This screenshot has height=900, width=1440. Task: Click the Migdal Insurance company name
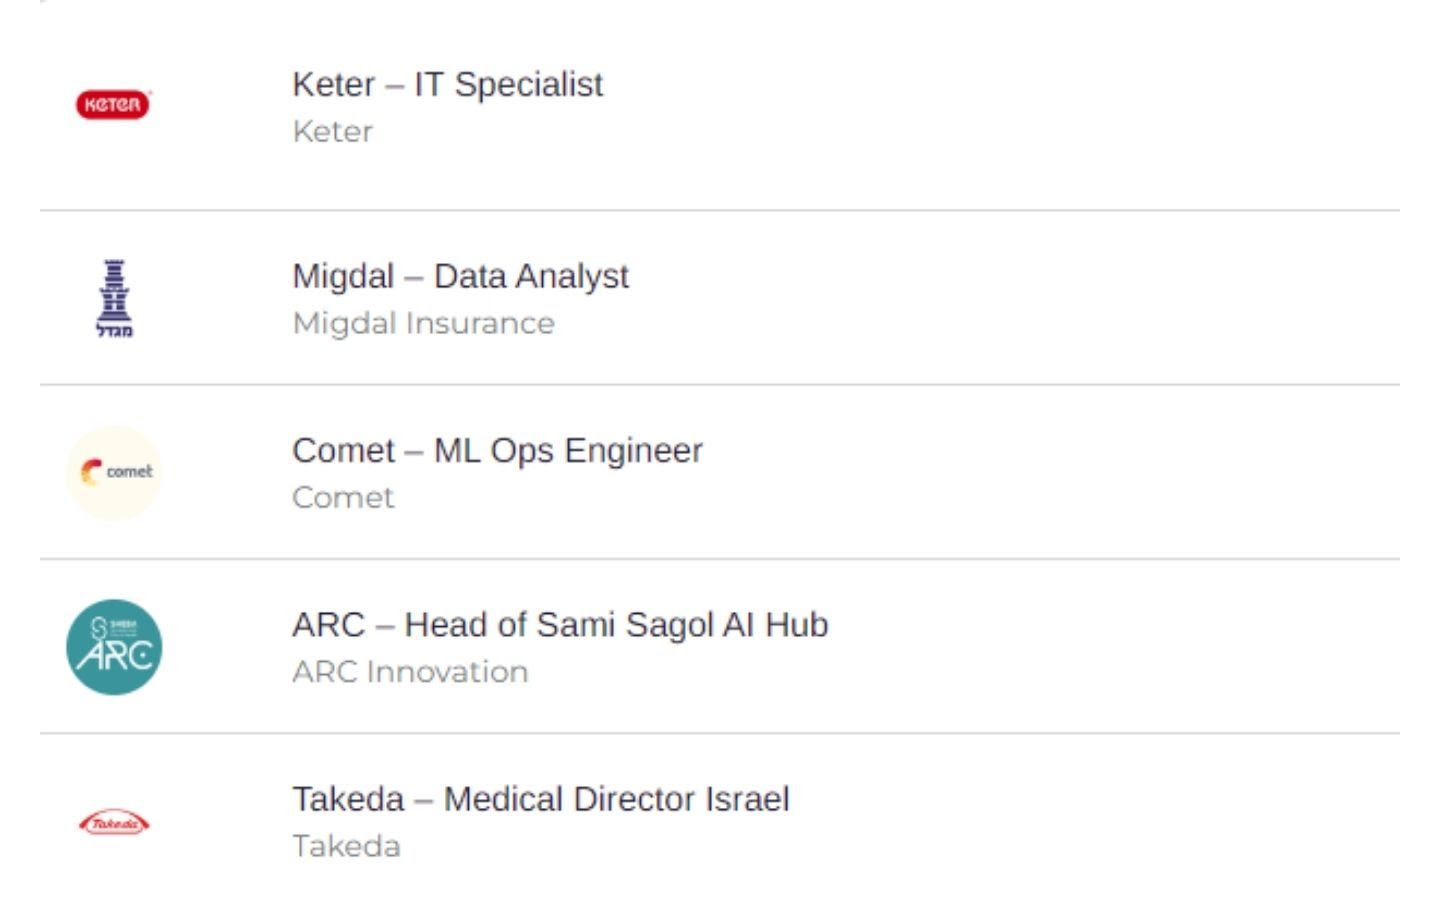click(424, 323)
